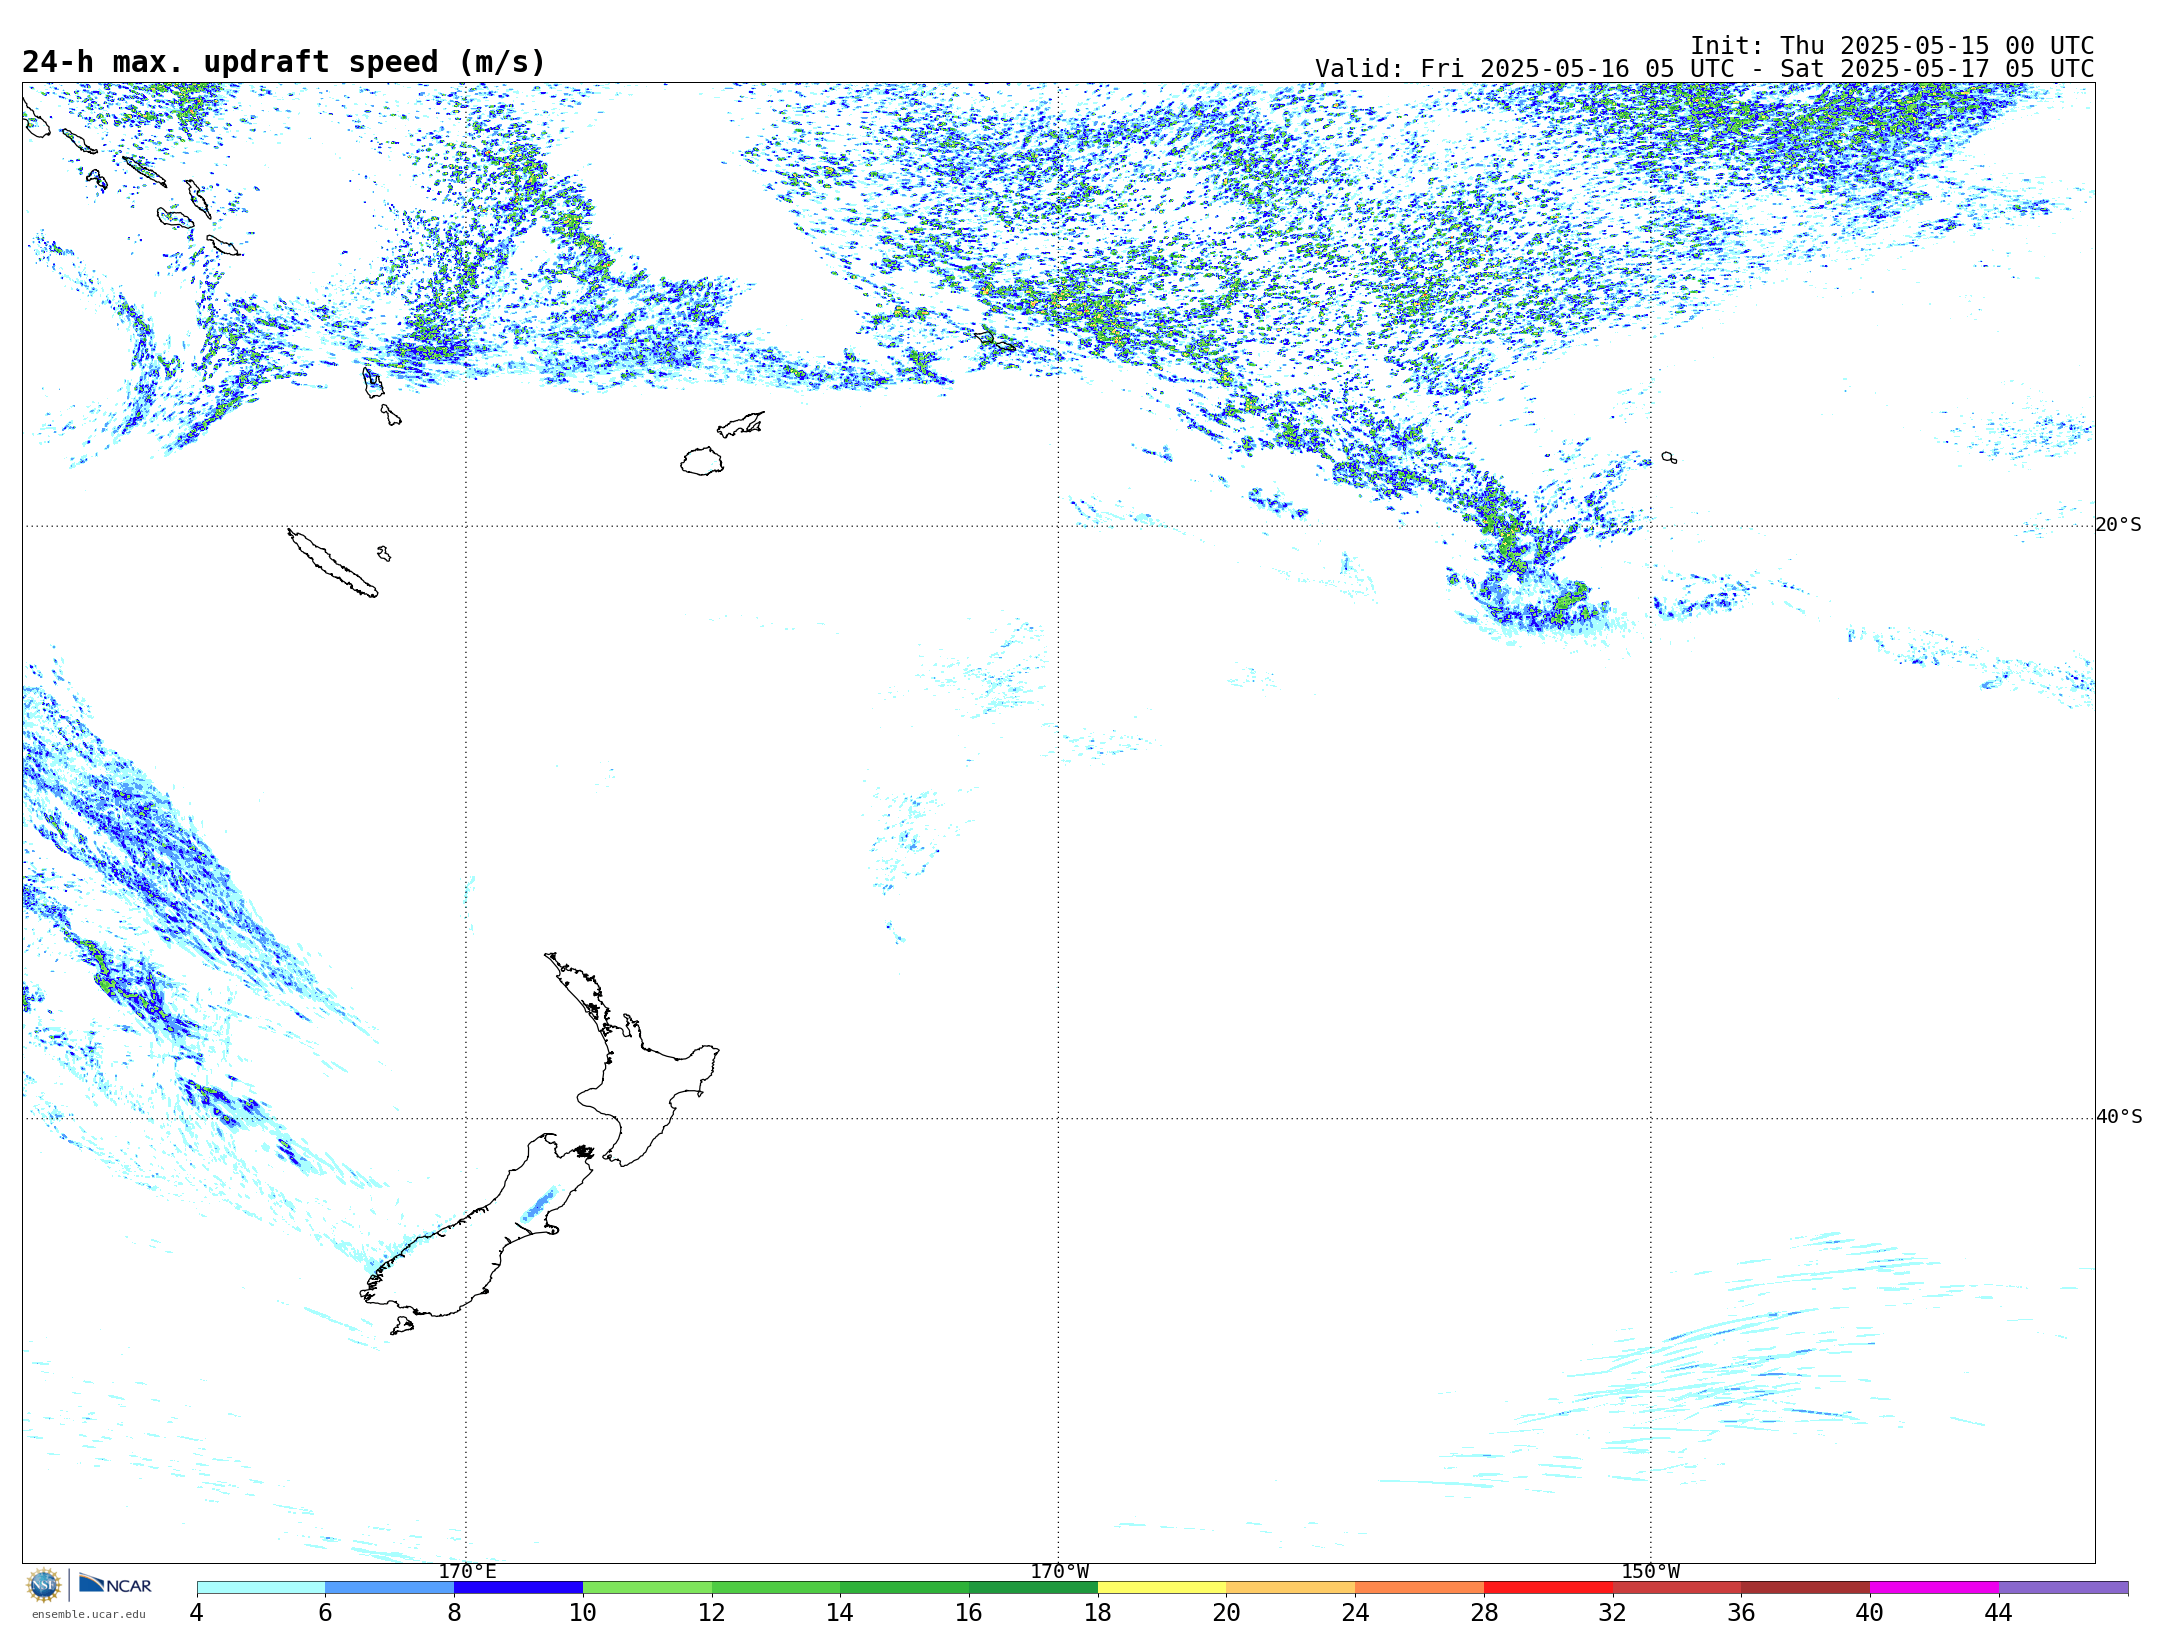Click the 150°W longitude label
The width and height of the screenshot is (2160, 1626).
[1650, 1571]
